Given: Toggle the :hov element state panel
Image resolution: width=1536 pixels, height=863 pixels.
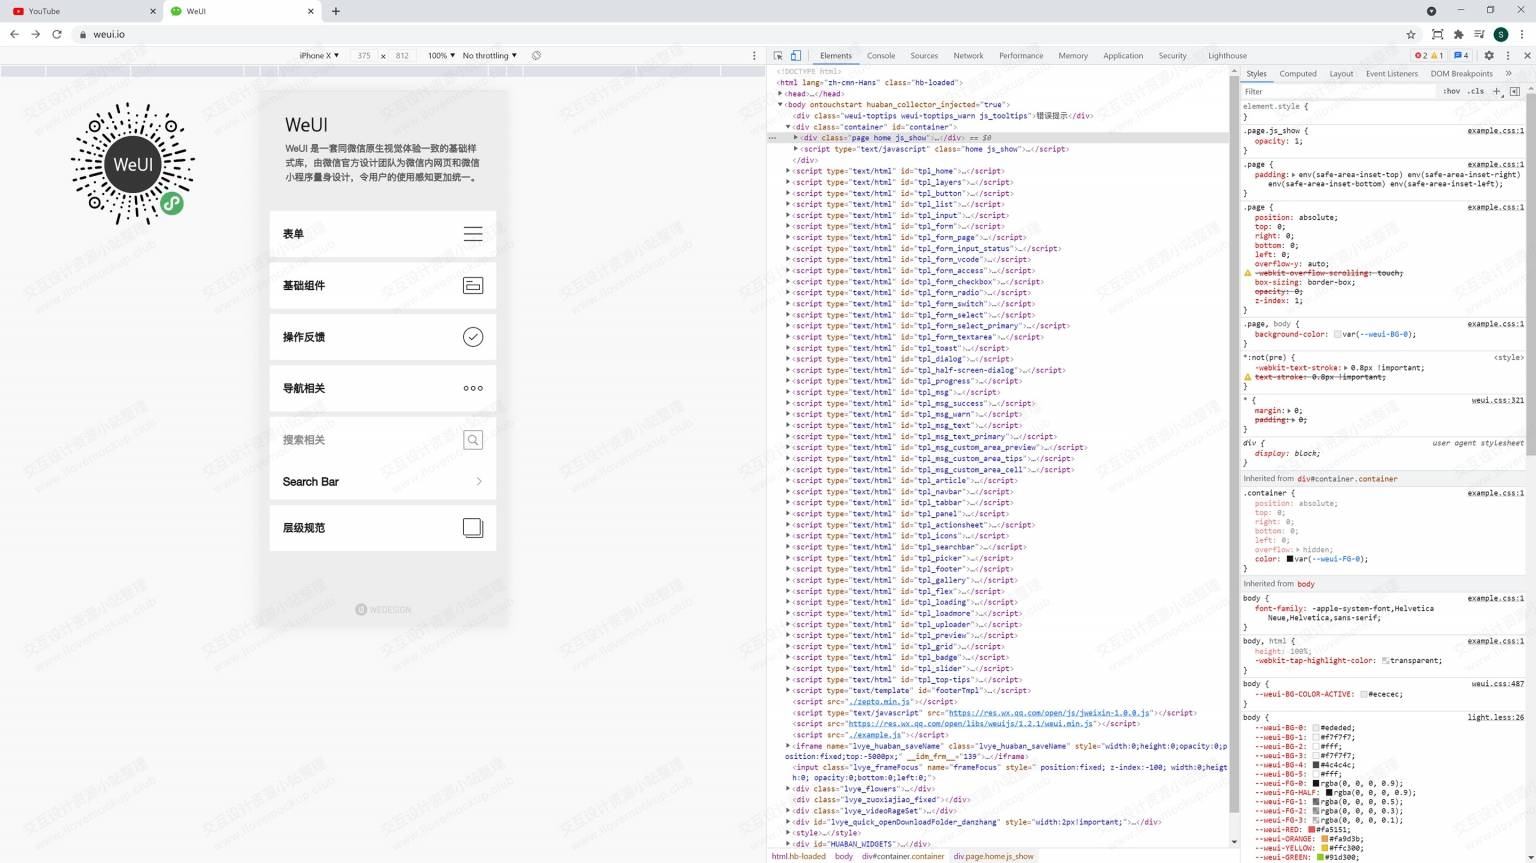Looking at the screenshot, I should [1451, 91].
